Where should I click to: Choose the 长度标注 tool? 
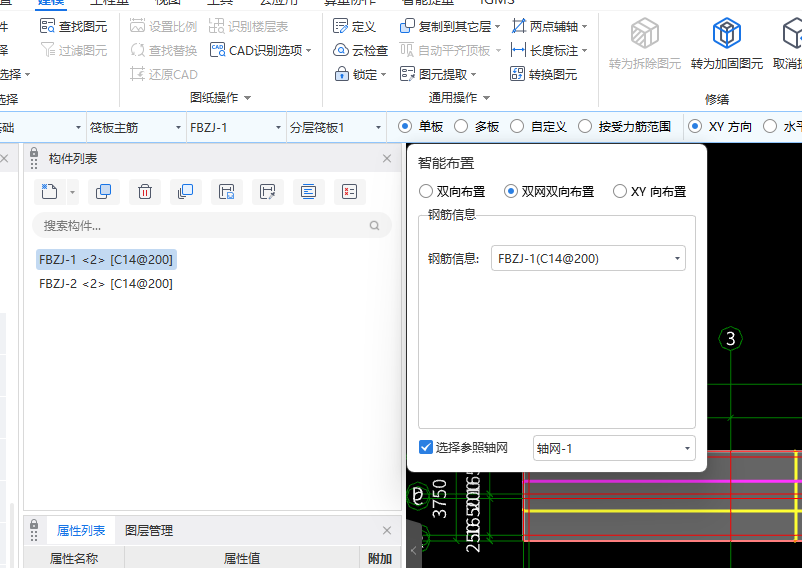(549, 50)
